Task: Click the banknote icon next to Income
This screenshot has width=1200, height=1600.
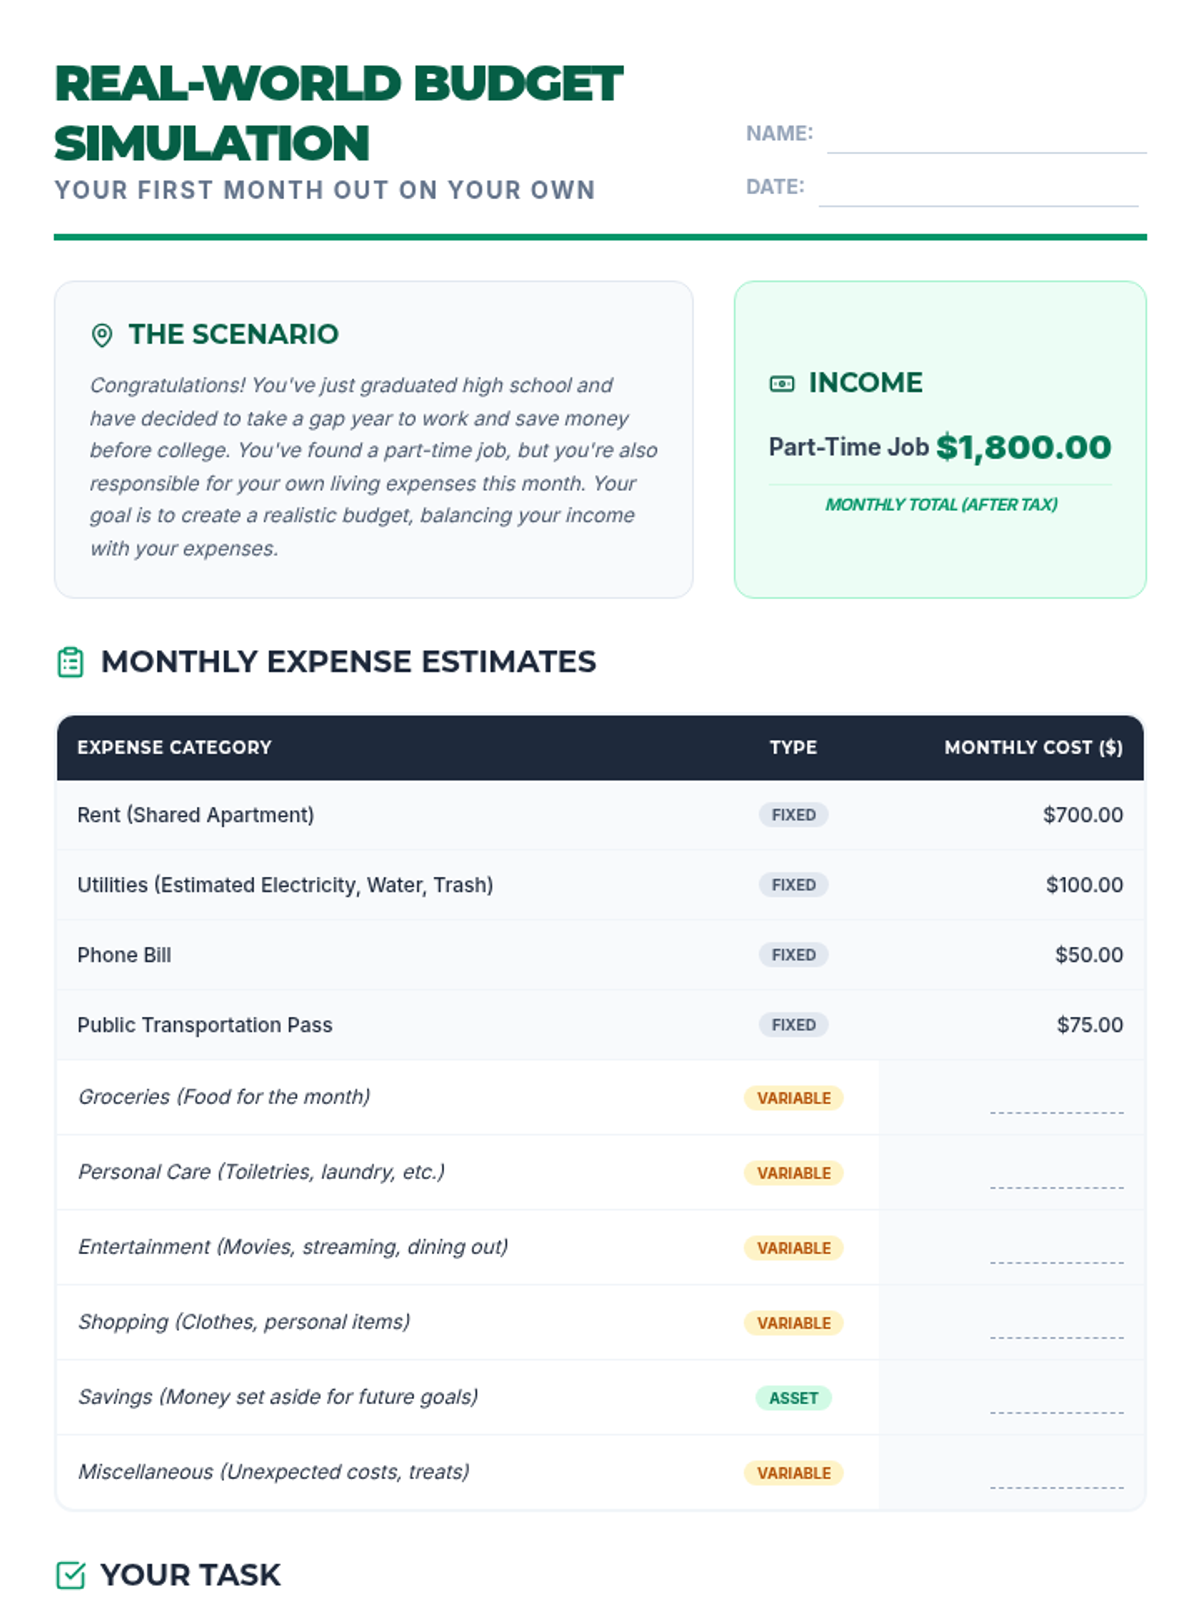Action: coord(782,383)
